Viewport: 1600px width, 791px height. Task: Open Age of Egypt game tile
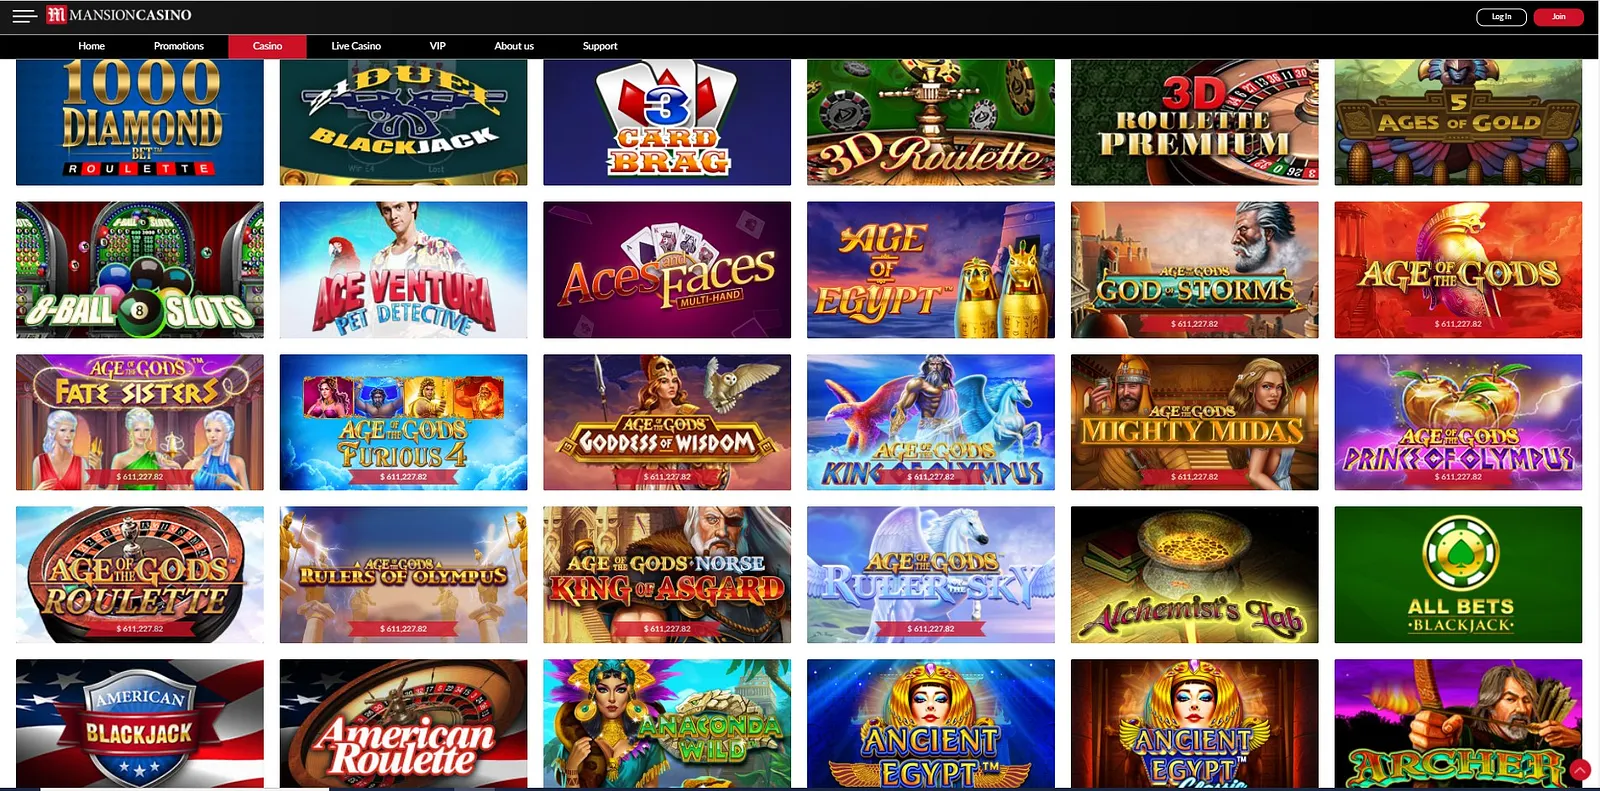(x=930, y=270)
